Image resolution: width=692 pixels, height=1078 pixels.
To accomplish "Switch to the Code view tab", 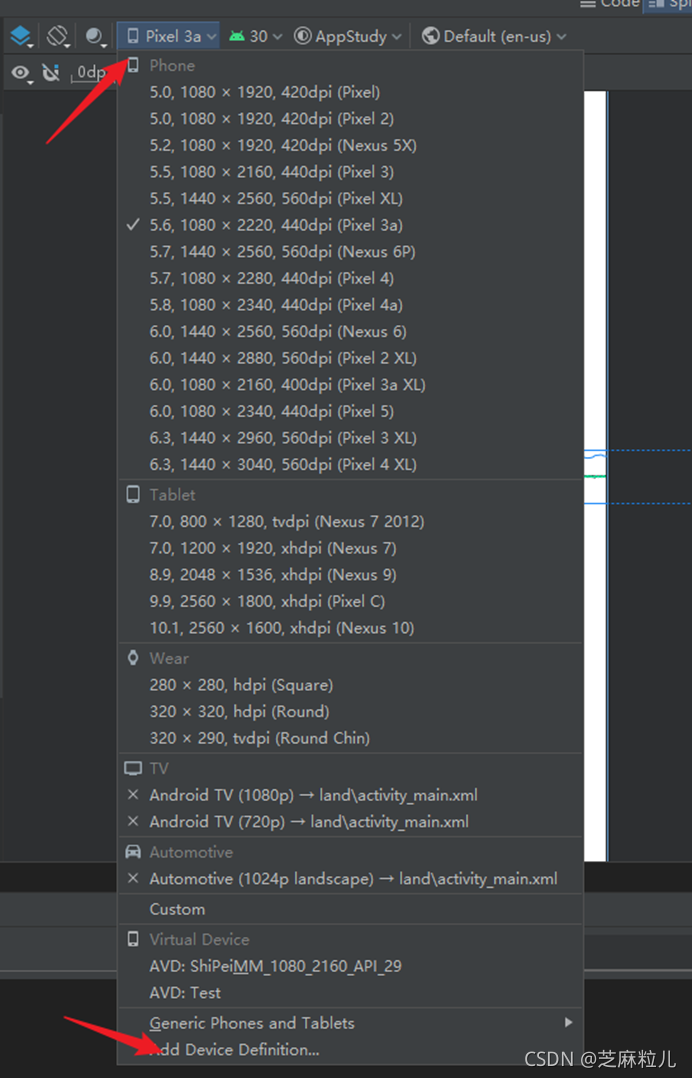I will point(611,4).
